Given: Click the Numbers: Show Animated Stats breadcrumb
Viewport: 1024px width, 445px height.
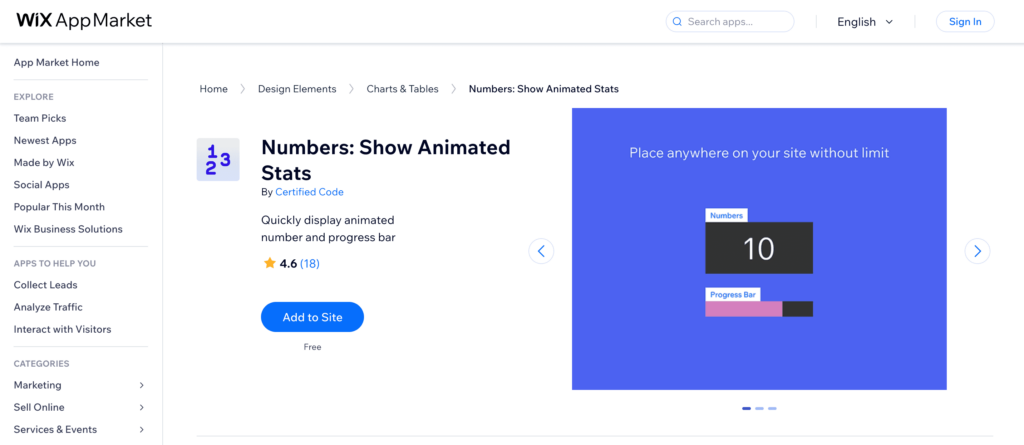Looking at the screenshot, I should (543, 89).
